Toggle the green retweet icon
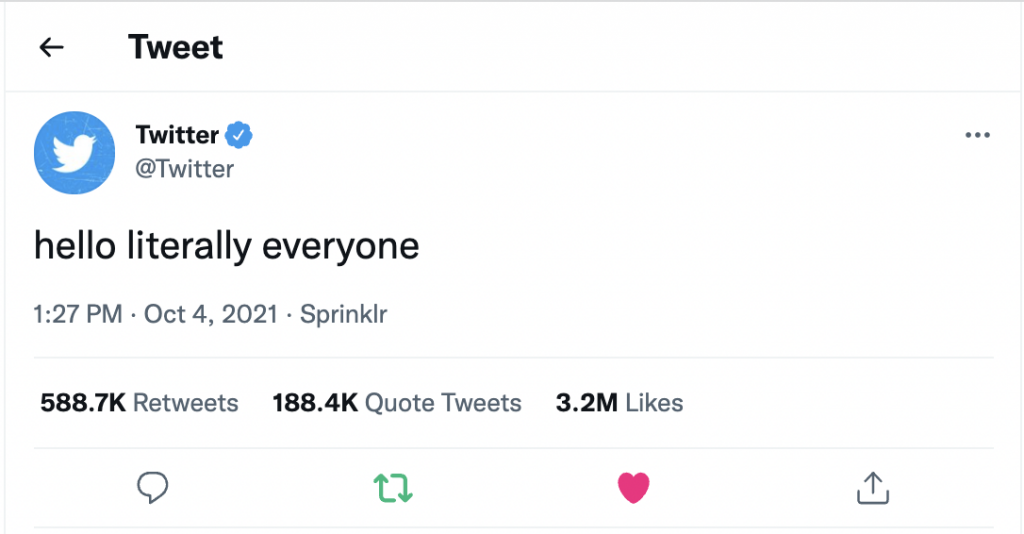Screen dimensions: 1024x534 [393, 487]
